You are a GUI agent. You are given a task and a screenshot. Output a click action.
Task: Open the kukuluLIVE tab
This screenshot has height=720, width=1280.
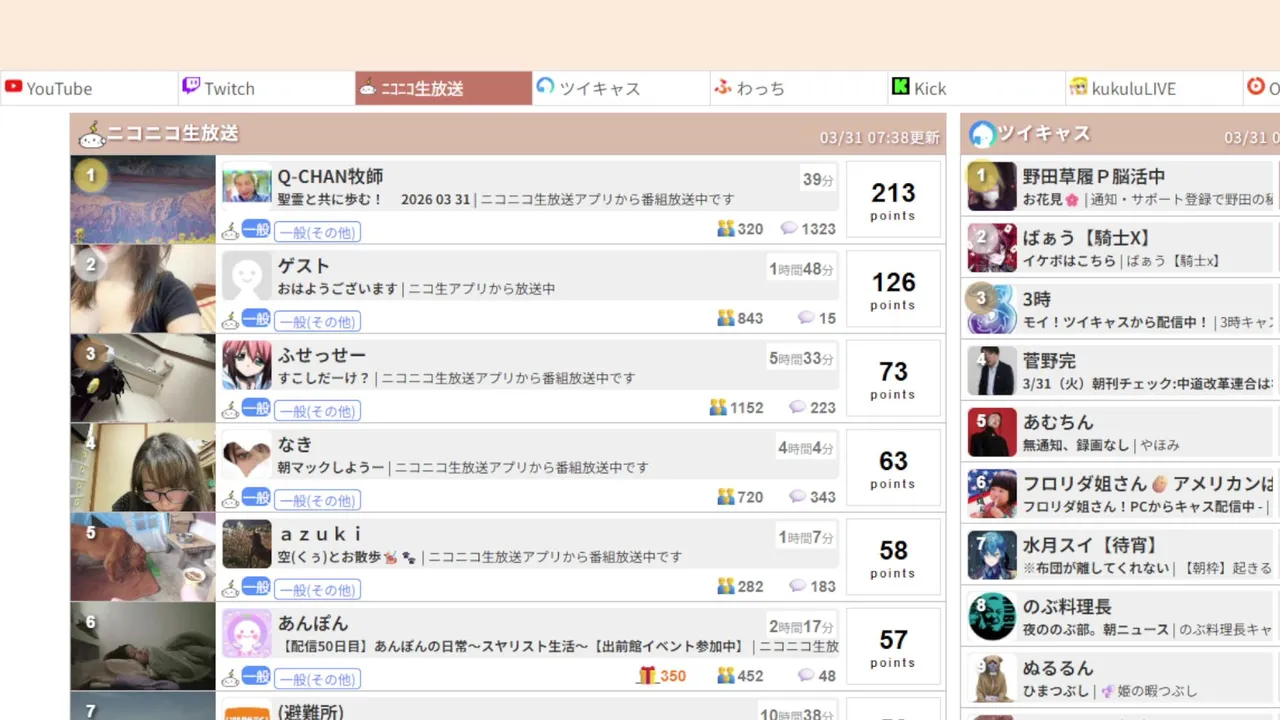1153,88
